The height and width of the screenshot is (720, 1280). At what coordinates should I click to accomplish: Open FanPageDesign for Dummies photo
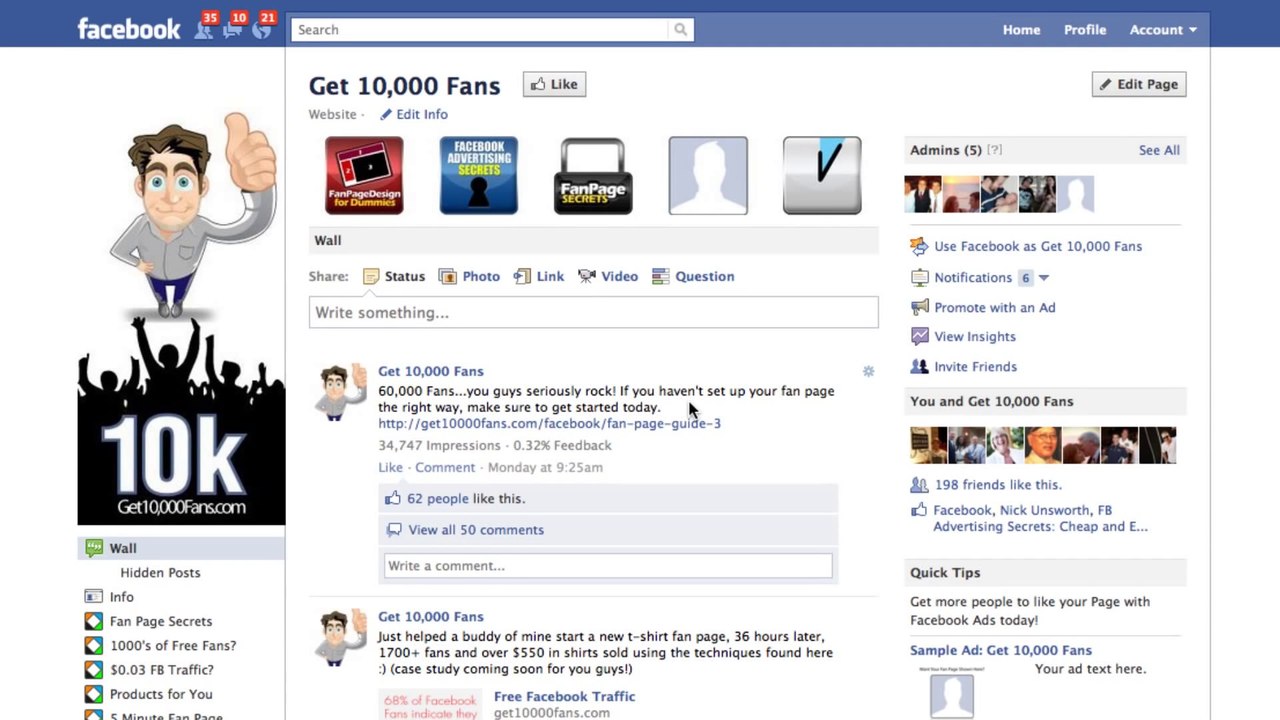[364, 176]
